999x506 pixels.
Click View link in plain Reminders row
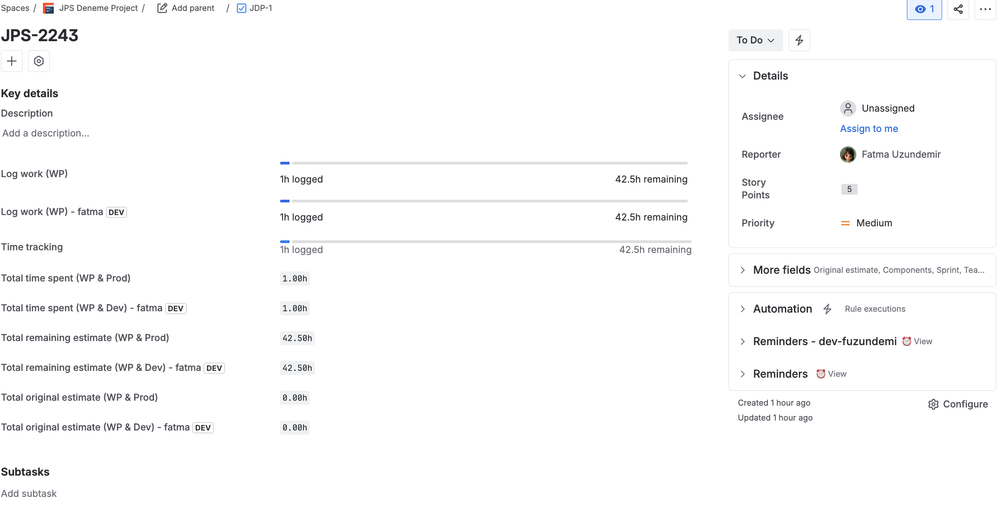click(x=837, y=374)
